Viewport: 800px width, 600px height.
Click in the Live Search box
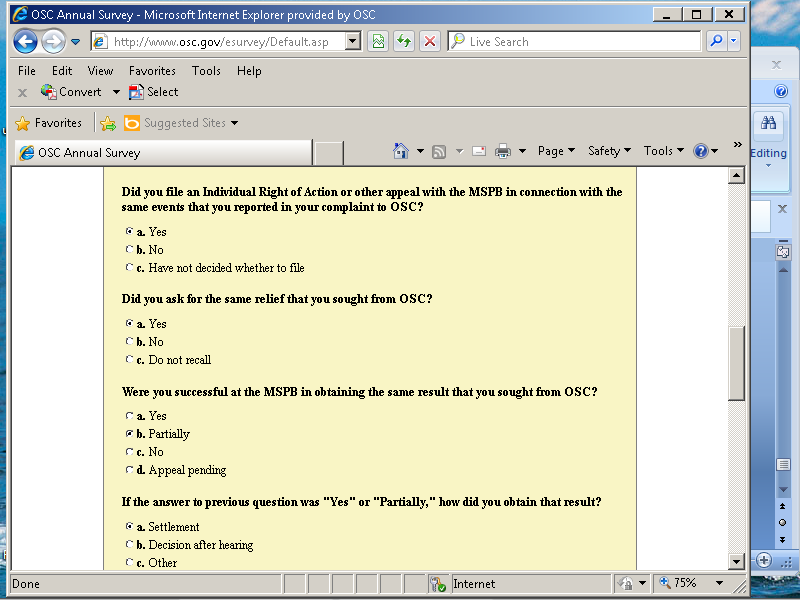(x=574, y=41)
